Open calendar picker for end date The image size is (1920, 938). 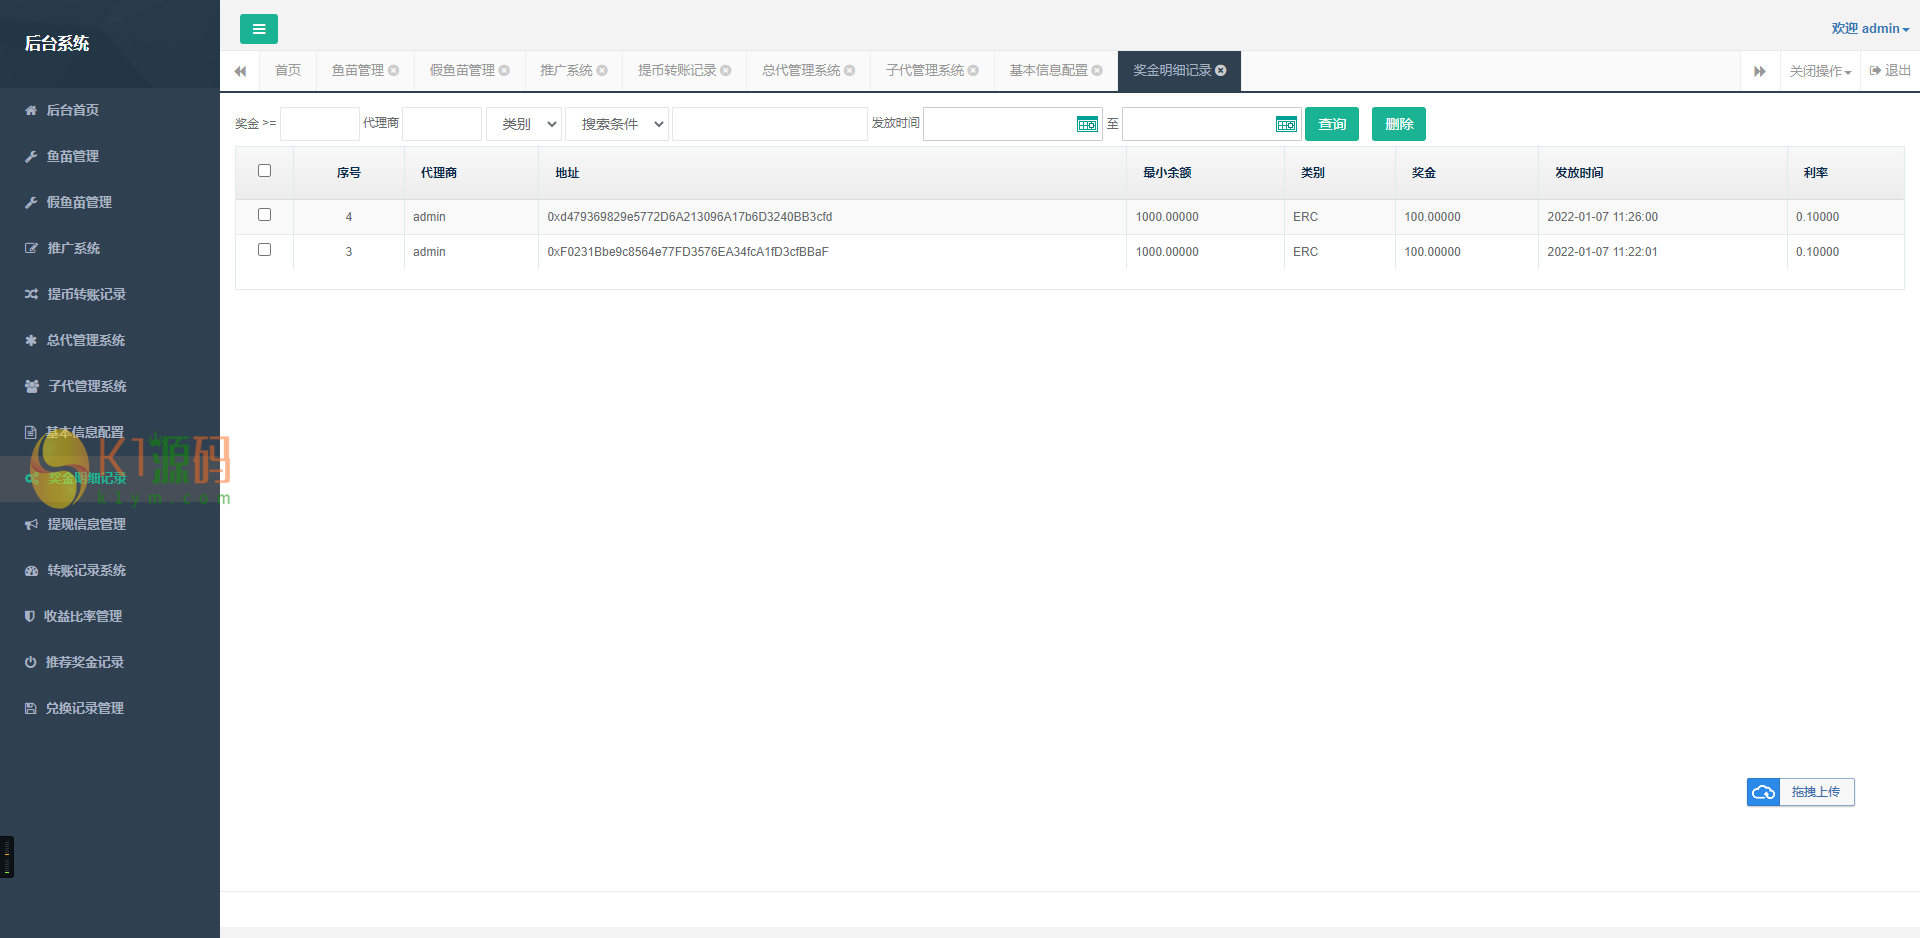(x=1286, y=124)
